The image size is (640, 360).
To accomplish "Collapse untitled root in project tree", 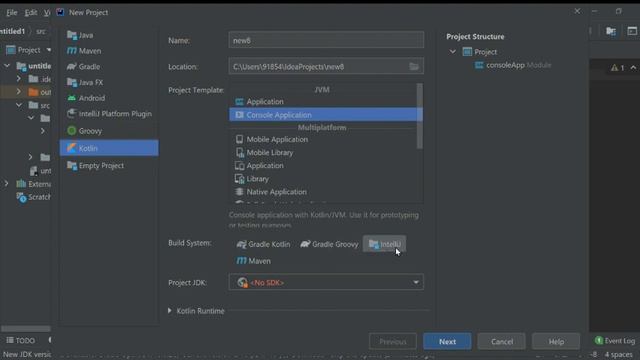I will pyautogui.click(x=7, y=66).
